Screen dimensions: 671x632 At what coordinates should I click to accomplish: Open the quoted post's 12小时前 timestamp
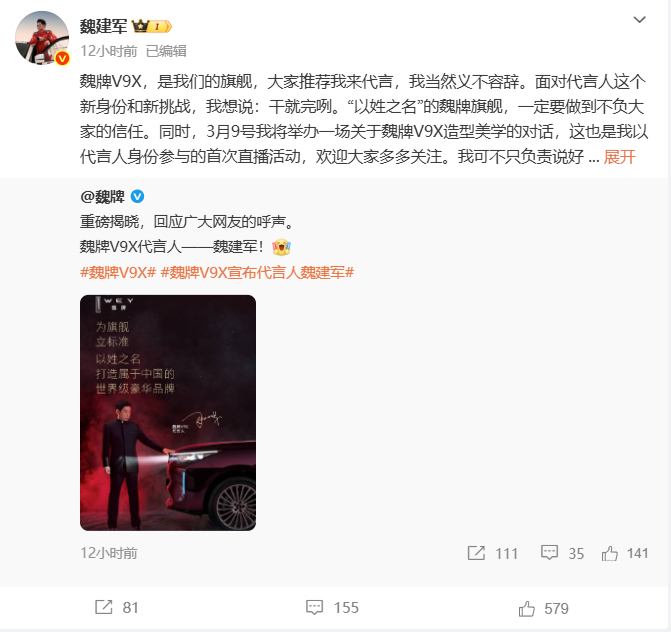(x=109, y=553)
